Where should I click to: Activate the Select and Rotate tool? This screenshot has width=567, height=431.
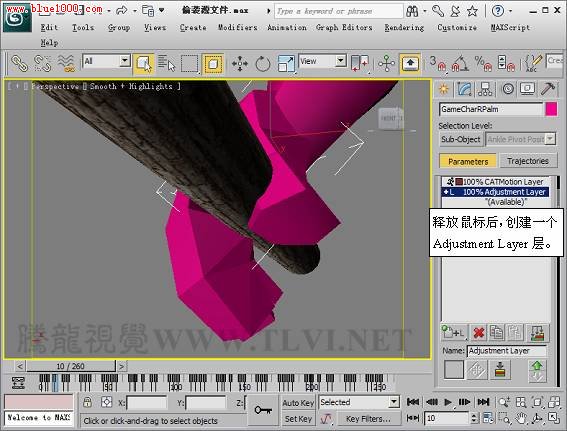[x=263, y=64]
